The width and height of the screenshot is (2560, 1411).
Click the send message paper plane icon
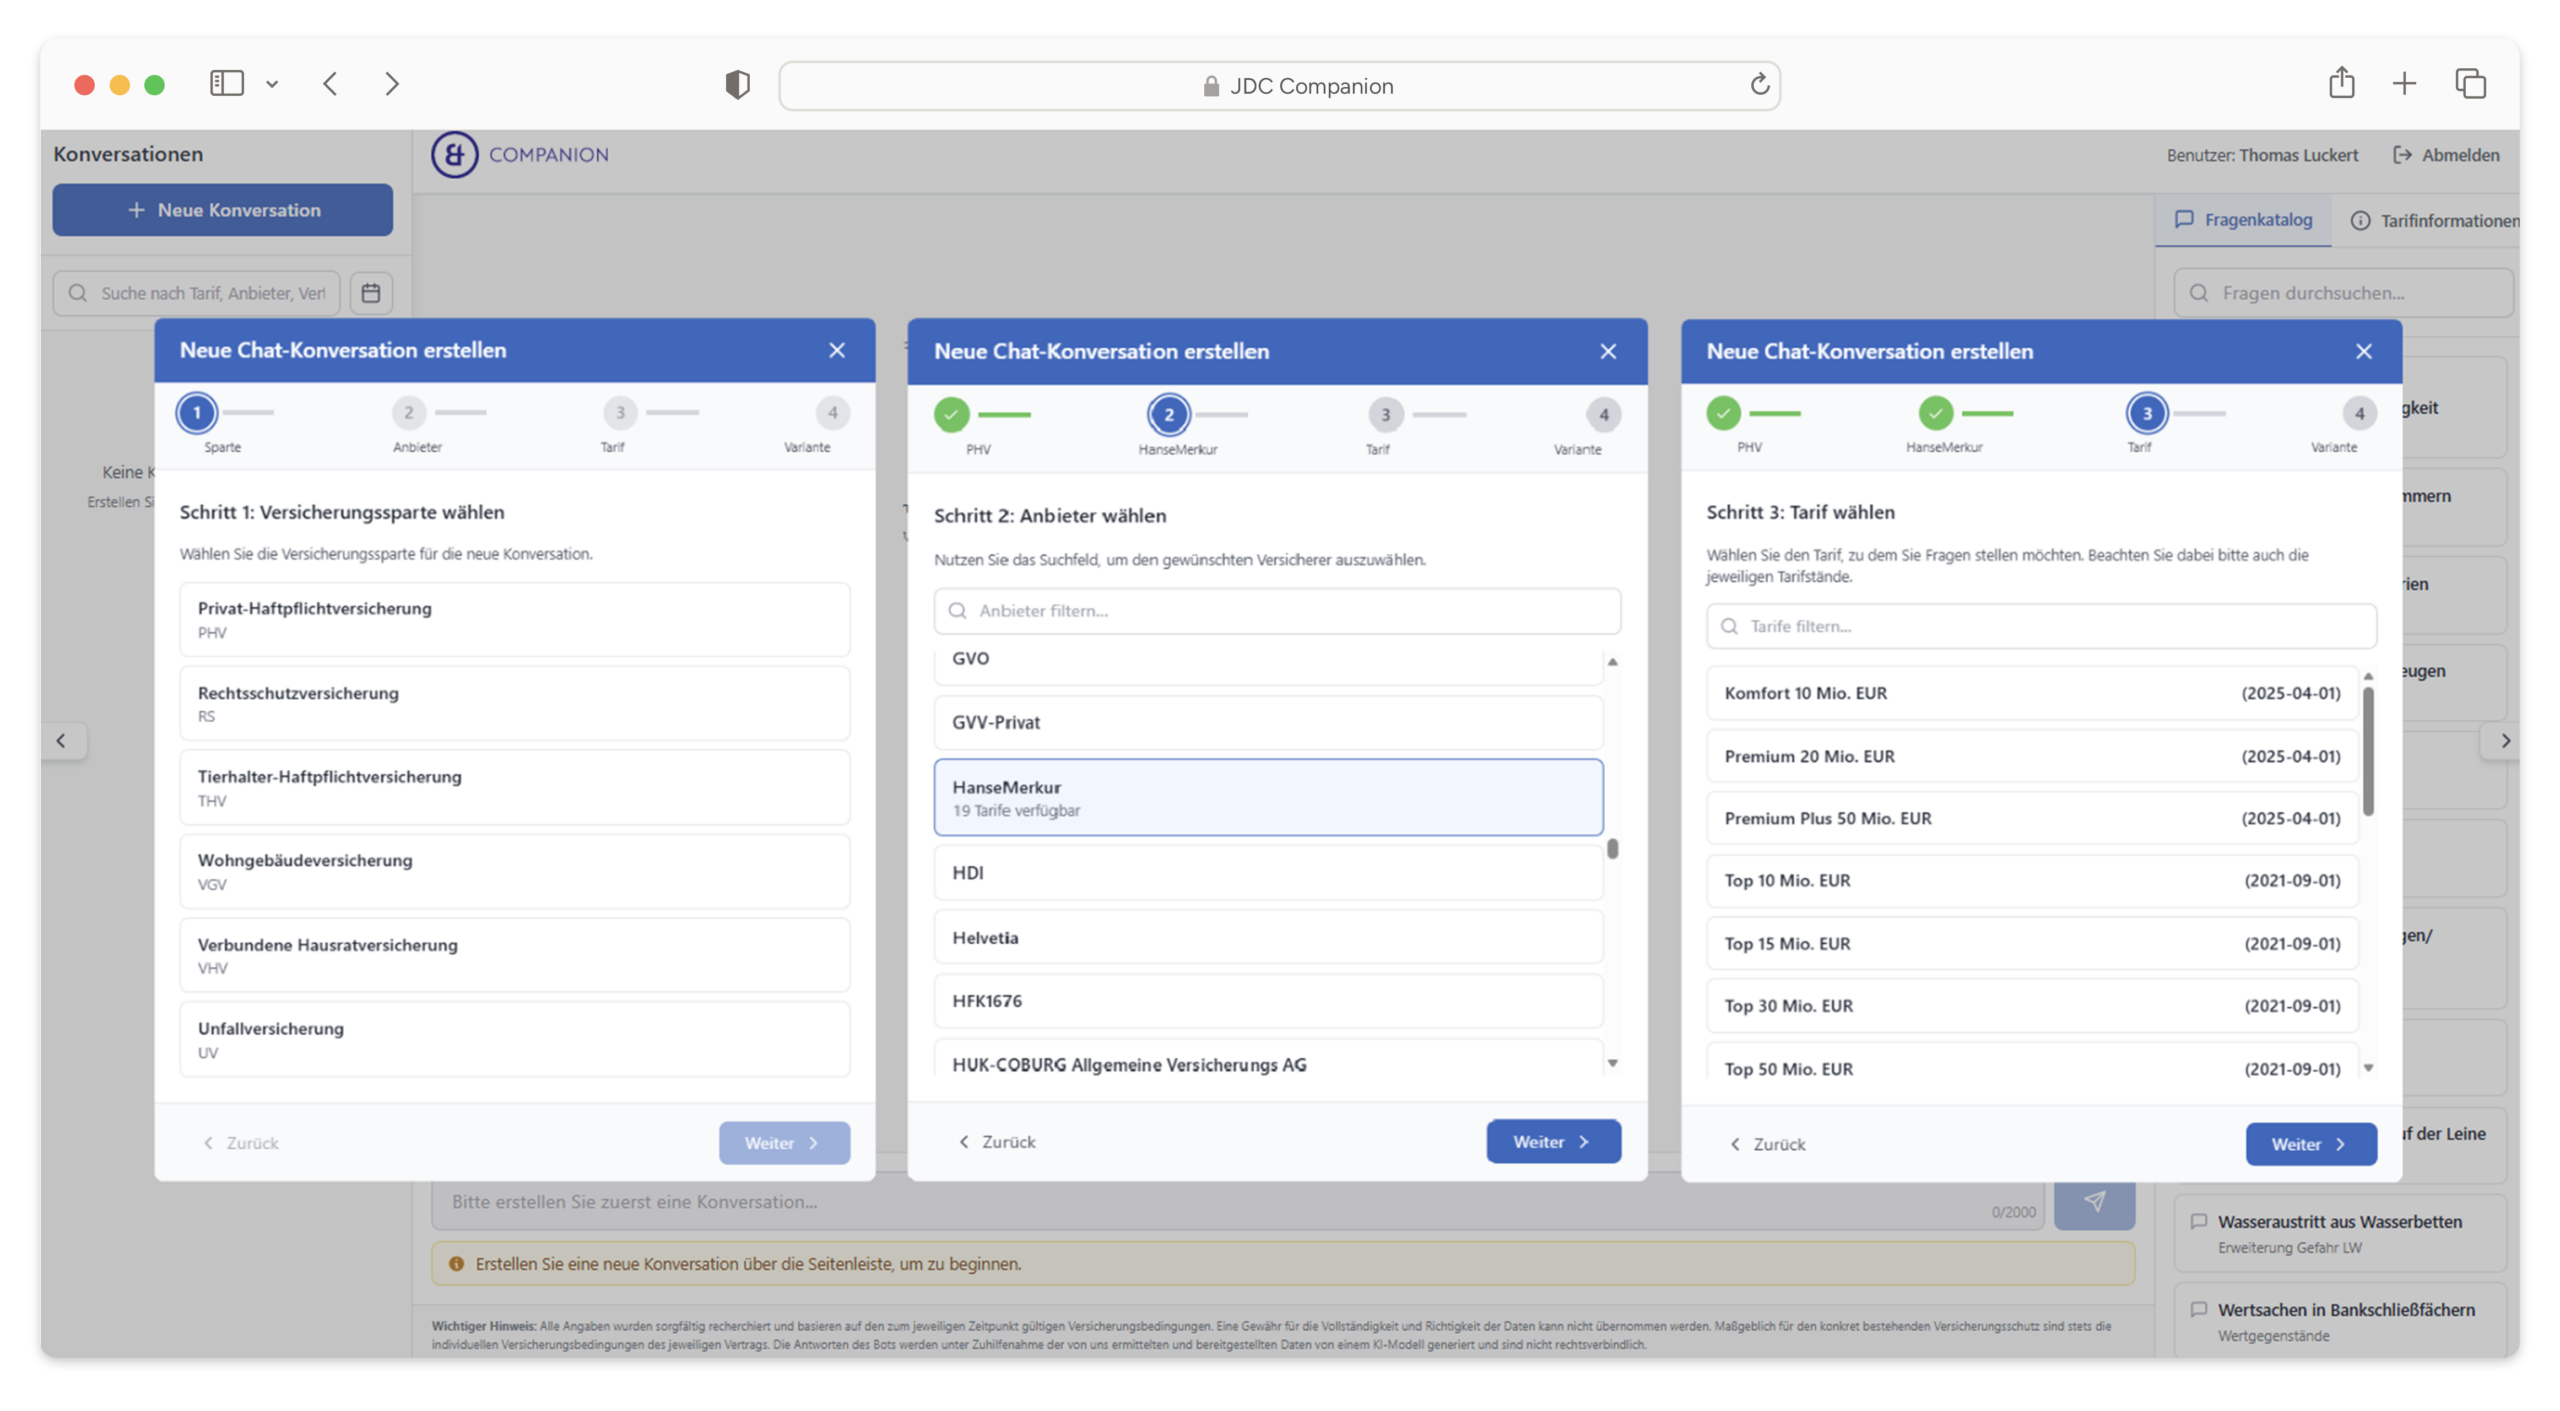tap(2094, 1202)
